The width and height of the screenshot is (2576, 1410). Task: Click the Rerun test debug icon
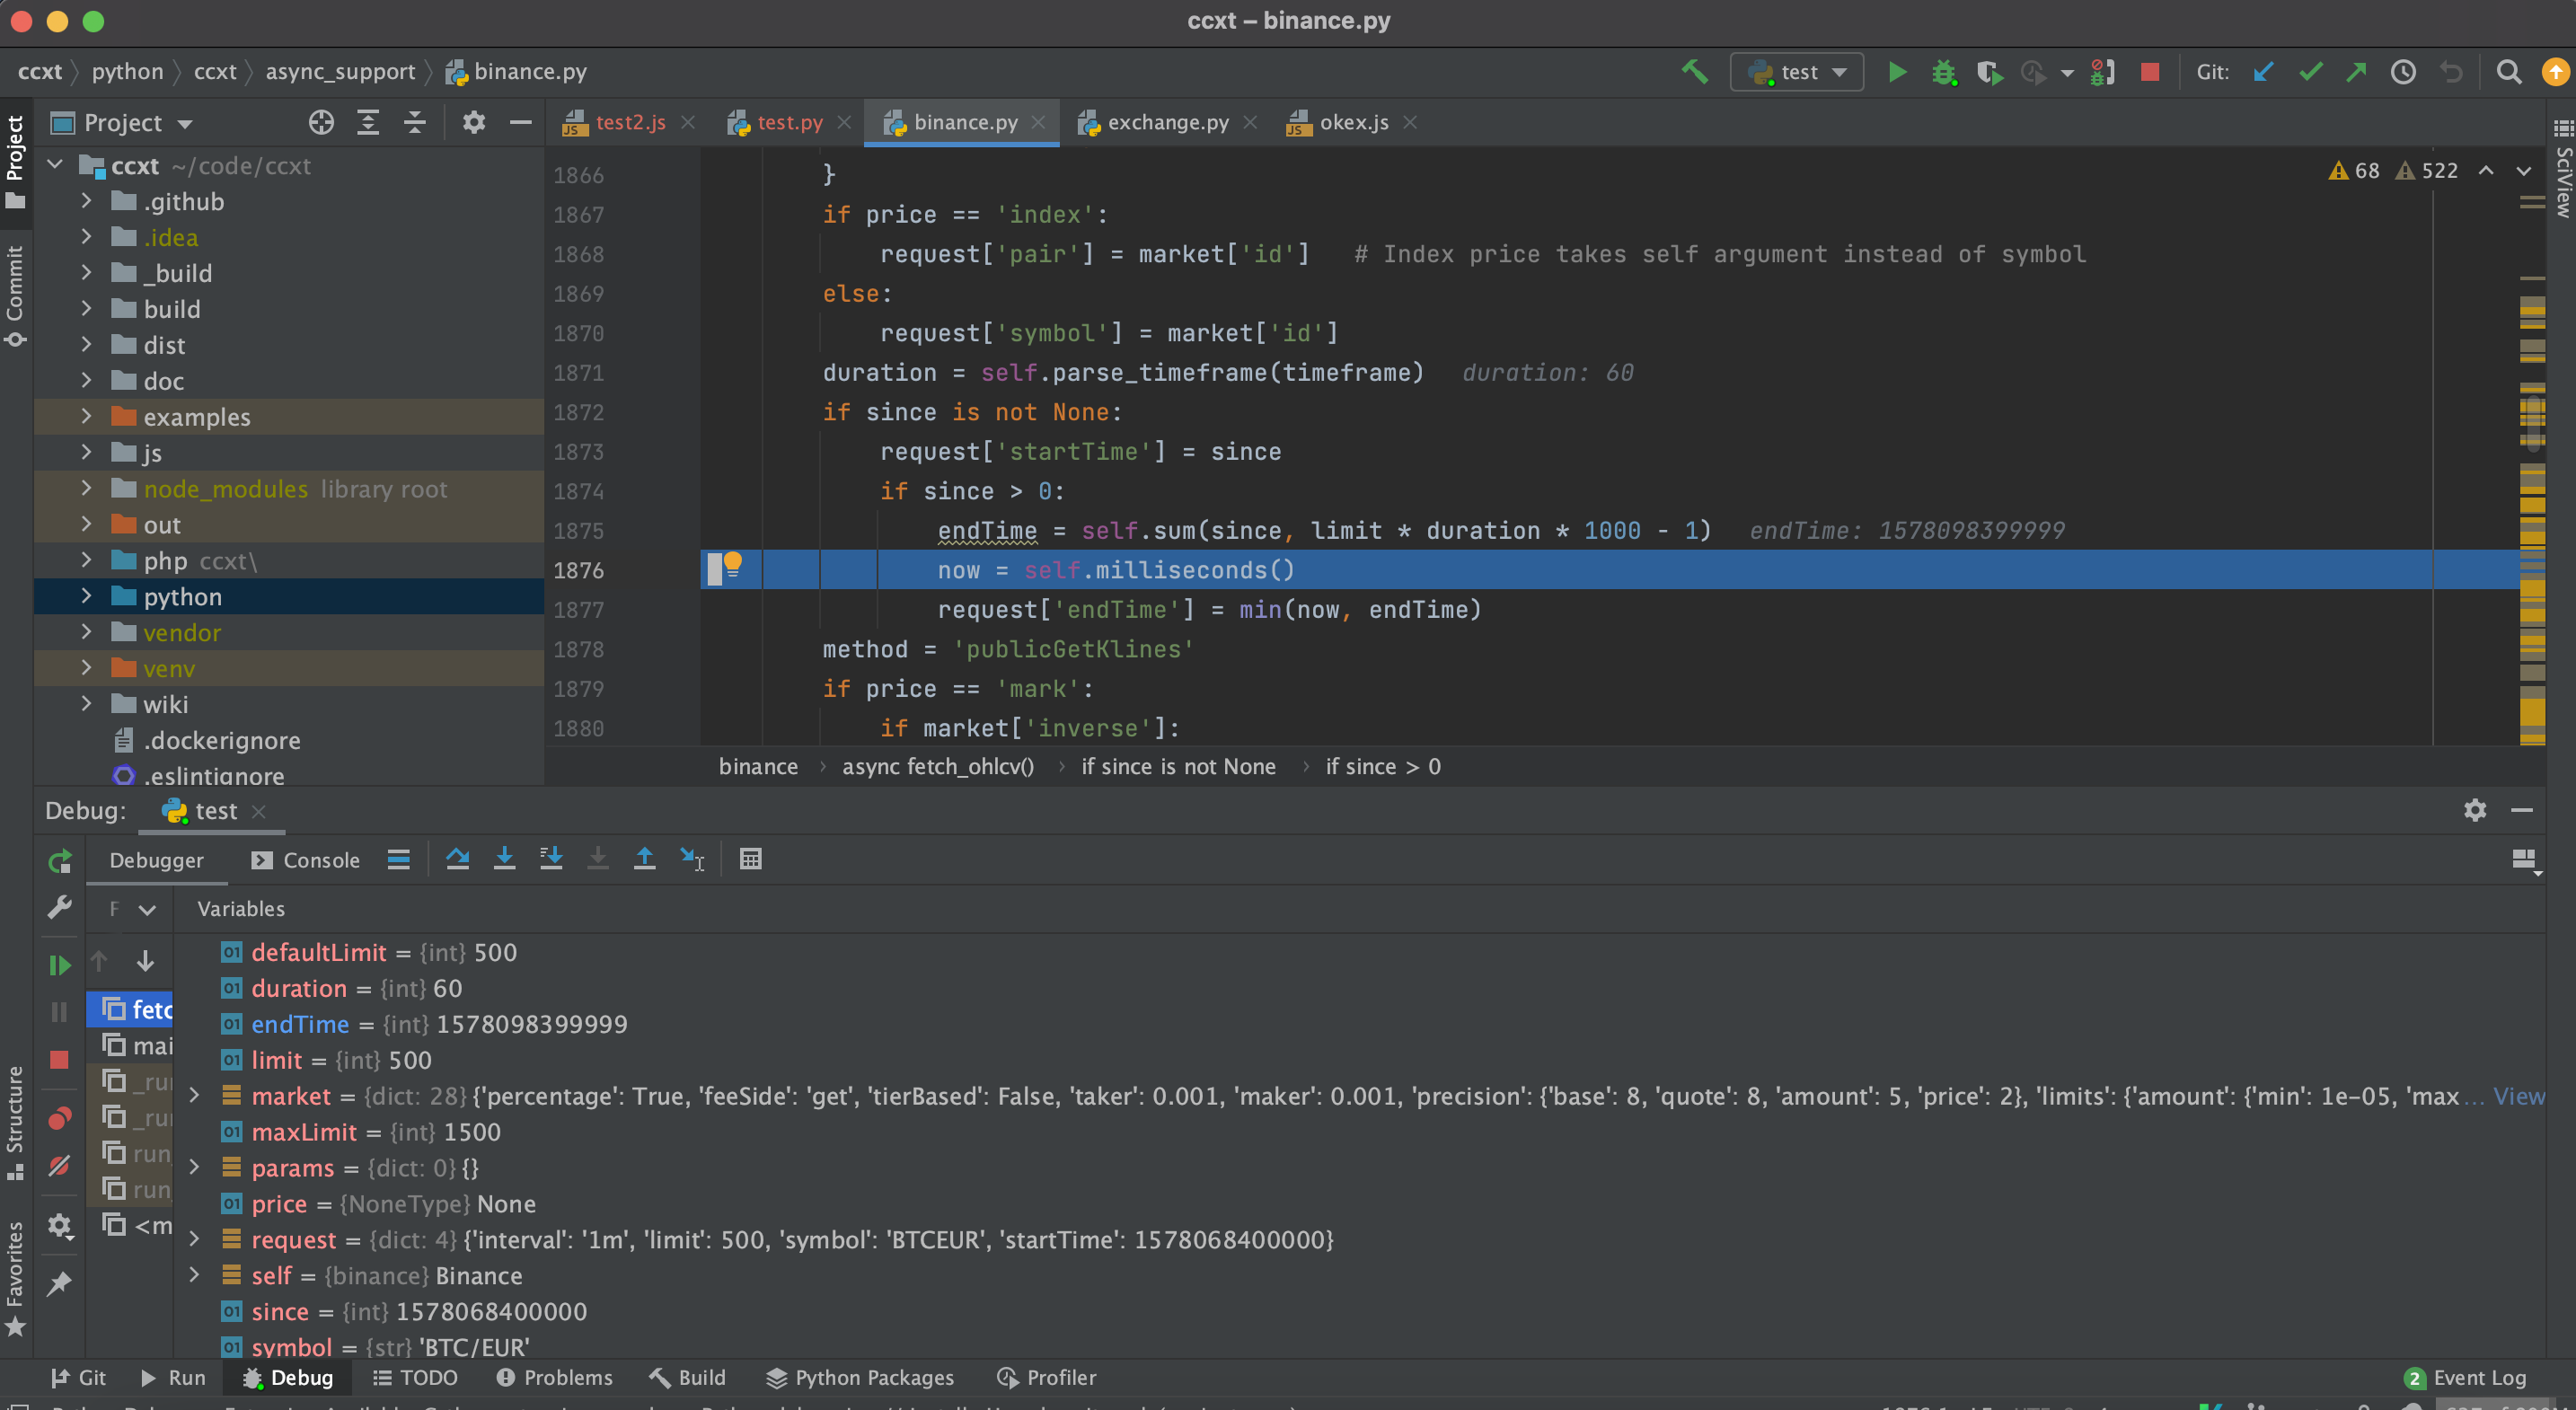click(x=60, y=861)
